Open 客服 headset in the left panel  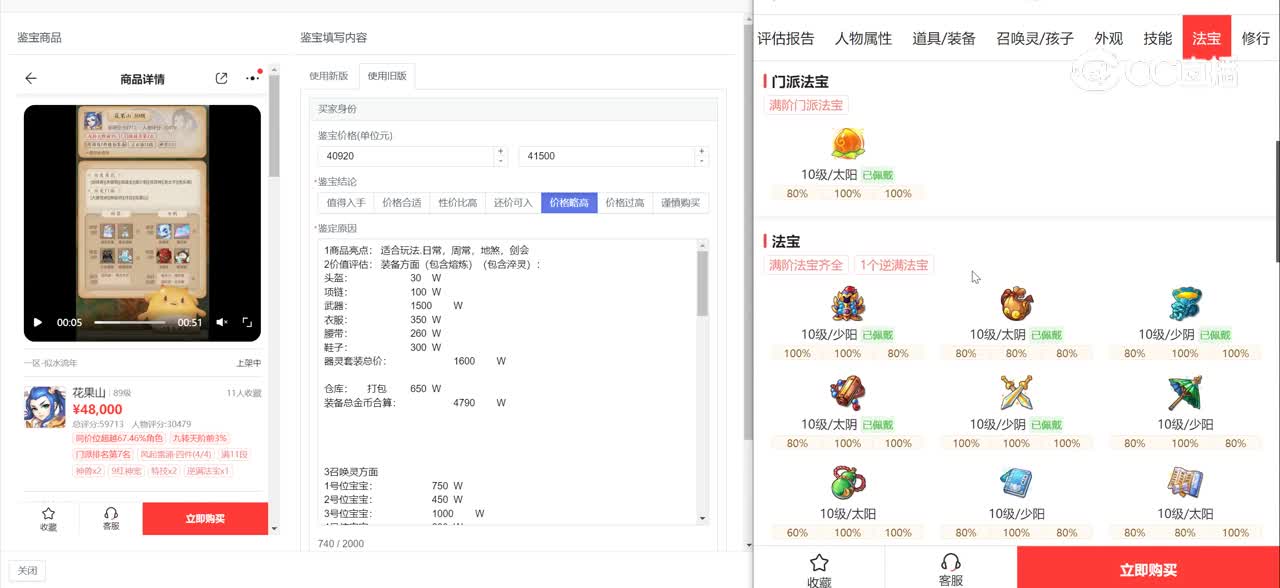(x=111, y=518)
